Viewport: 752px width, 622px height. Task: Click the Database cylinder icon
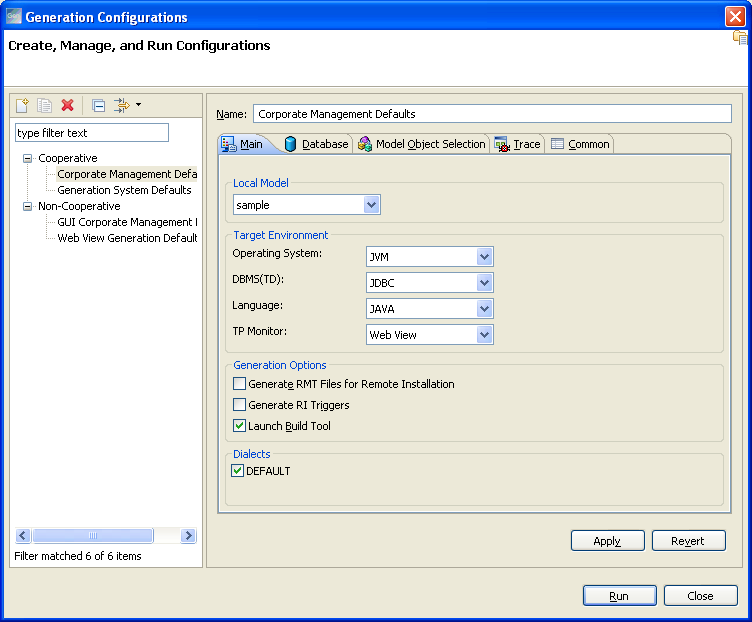[x=290, y=144]
